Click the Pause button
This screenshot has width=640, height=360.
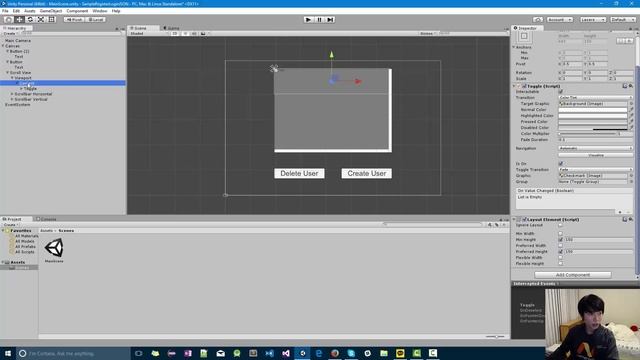tap(319, 20)
